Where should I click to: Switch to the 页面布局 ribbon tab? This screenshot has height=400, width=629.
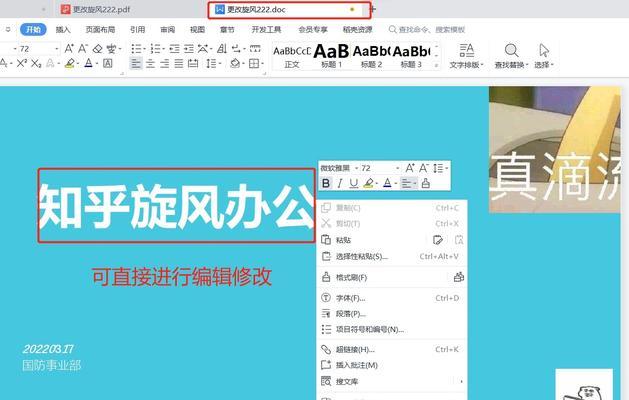[100, 29]
